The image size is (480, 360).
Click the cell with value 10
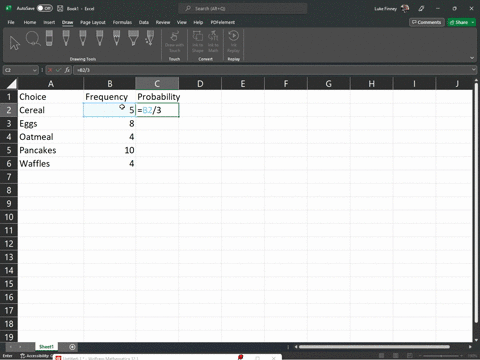109,150
